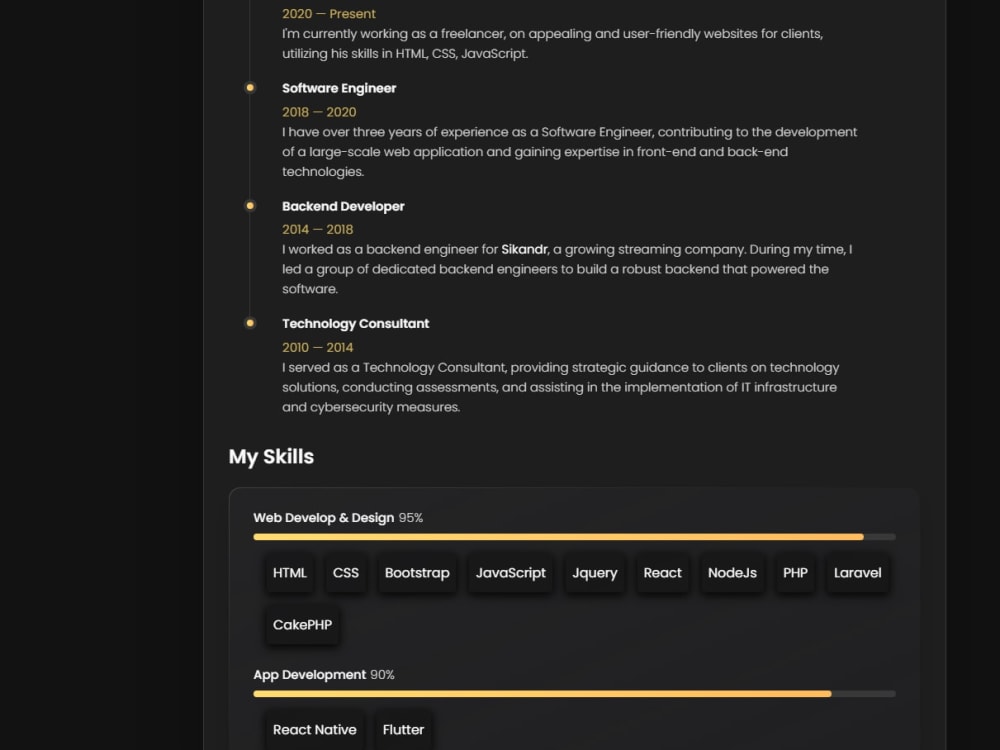The image size is (1000, 750).
Task: Click the React Native skill badge
Action: pyautogui.click(x=314, y=730)
